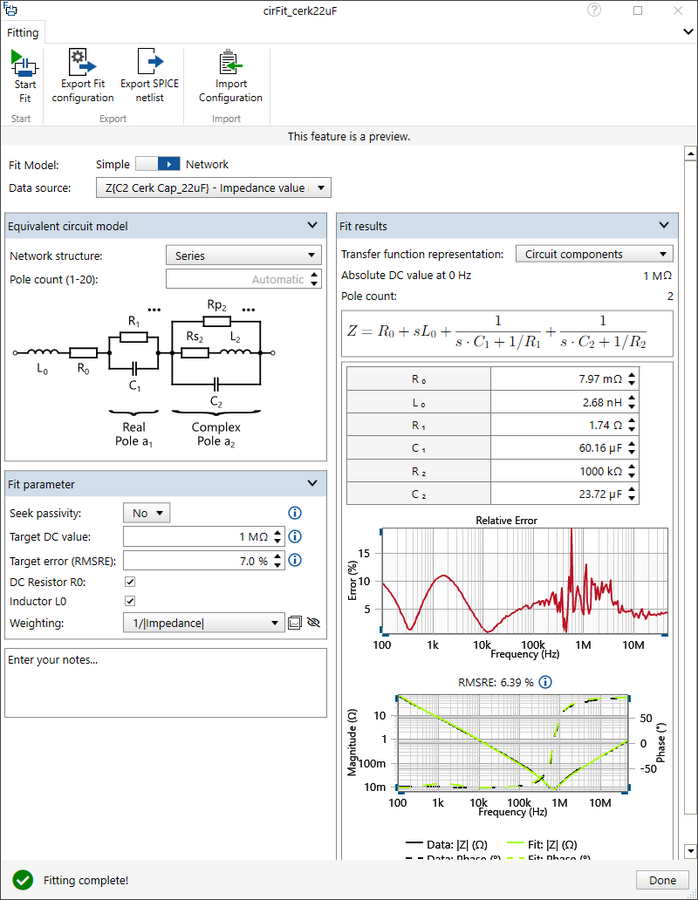
Task: Collapse ribbon with chevron at top right
Action: point(688,32)
